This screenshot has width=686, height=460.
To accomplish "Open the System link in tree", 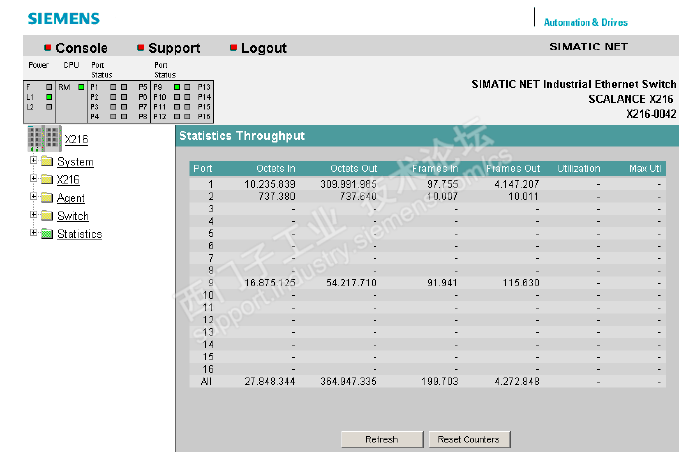I will [75, 162].
